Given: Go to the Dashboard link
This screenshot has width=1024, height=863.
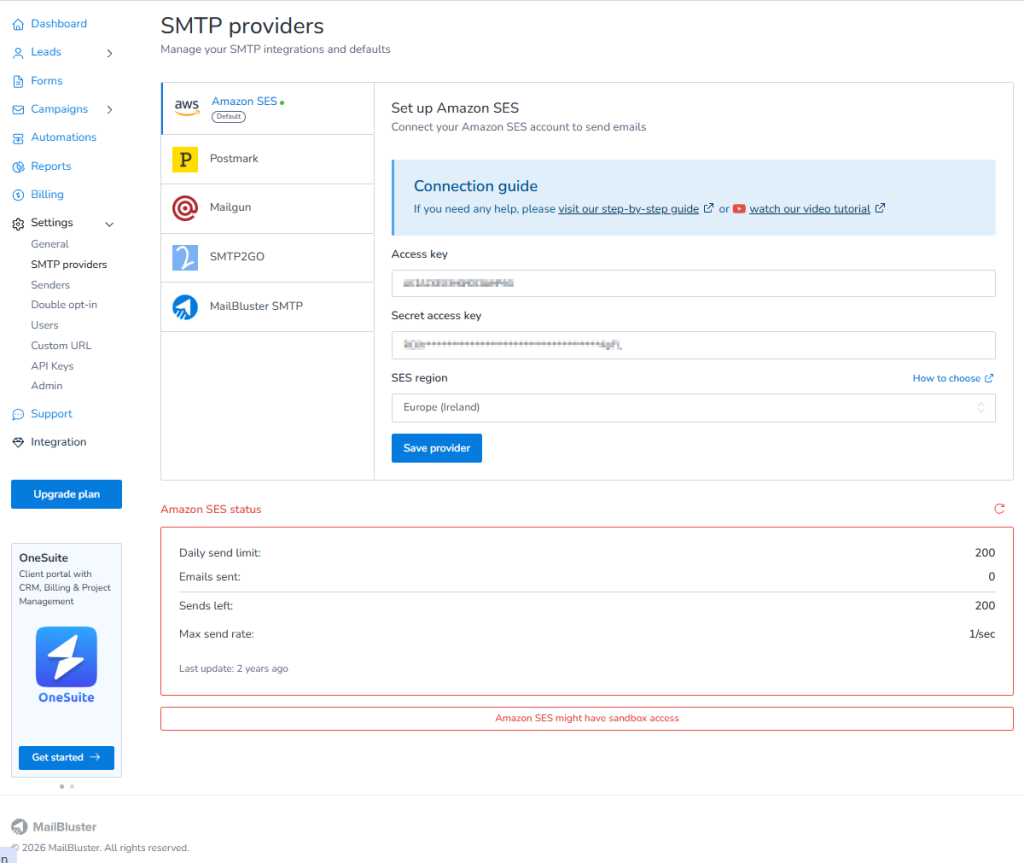Looking at the screenshot, I should tap(59, 24).
